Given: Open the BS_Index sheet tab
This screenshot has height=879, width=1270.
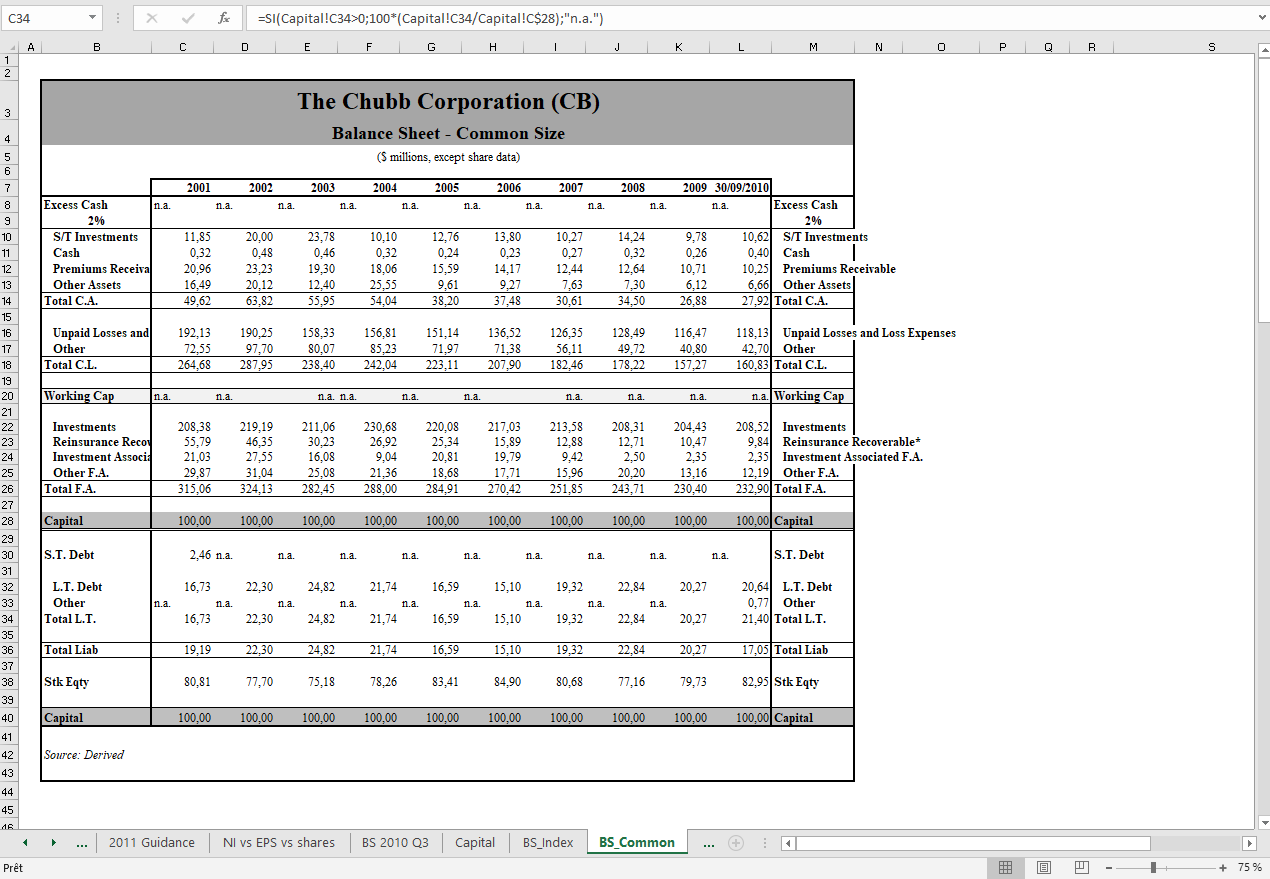Looking at the screenshot, I should click(x=548, y=842).
